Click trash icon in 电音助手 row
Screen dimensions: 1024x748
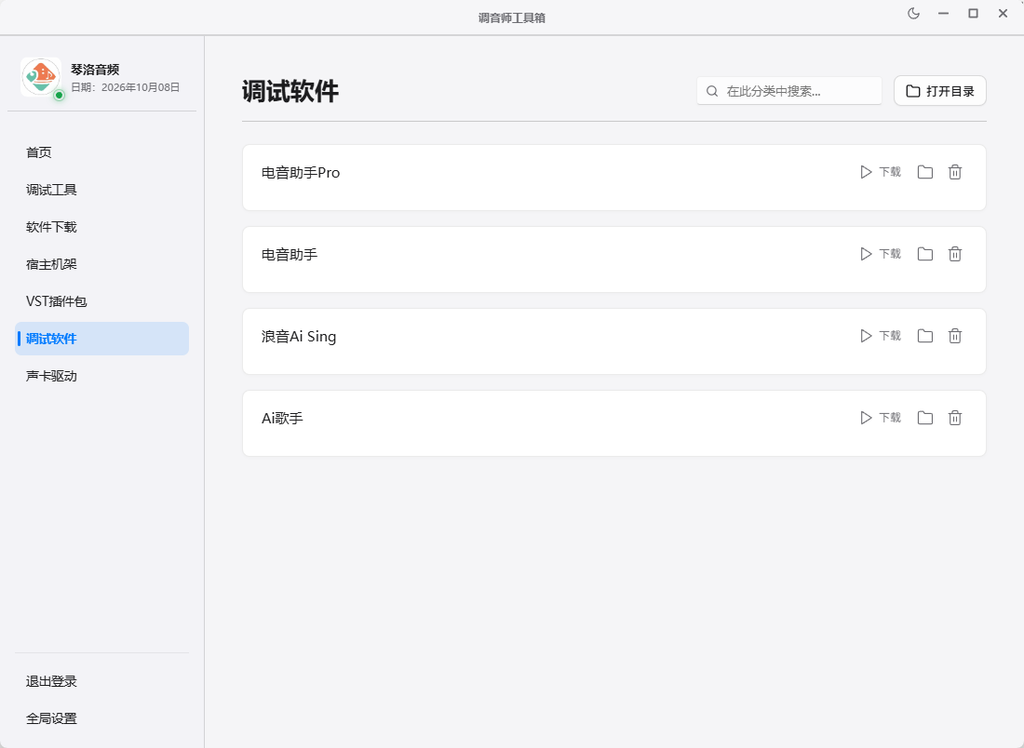(x=955, y=253)
